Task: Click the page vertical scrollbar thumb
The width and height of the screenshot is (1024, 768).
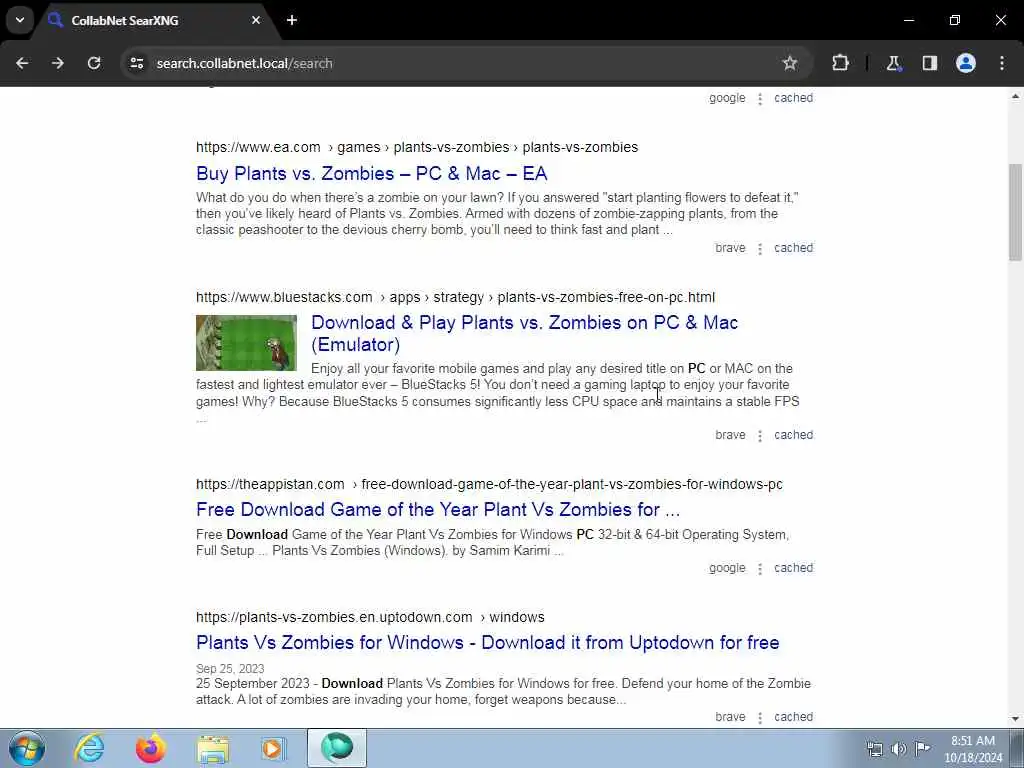Action: (x=1015, y=212)
